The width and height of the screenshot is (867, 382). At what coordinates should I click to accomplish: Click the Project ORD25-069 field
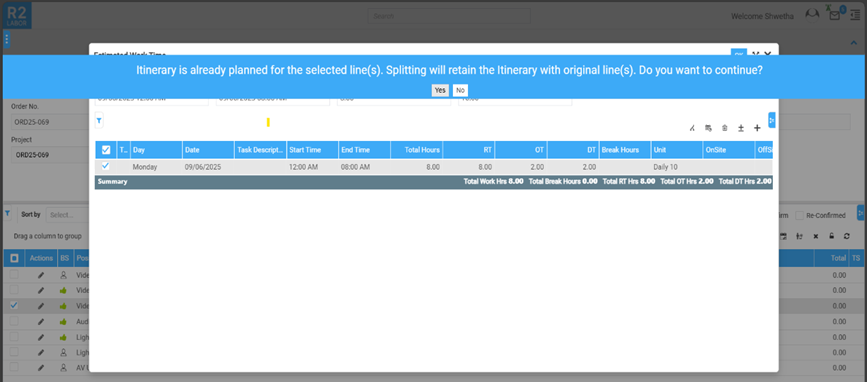(x=50, y=155)
